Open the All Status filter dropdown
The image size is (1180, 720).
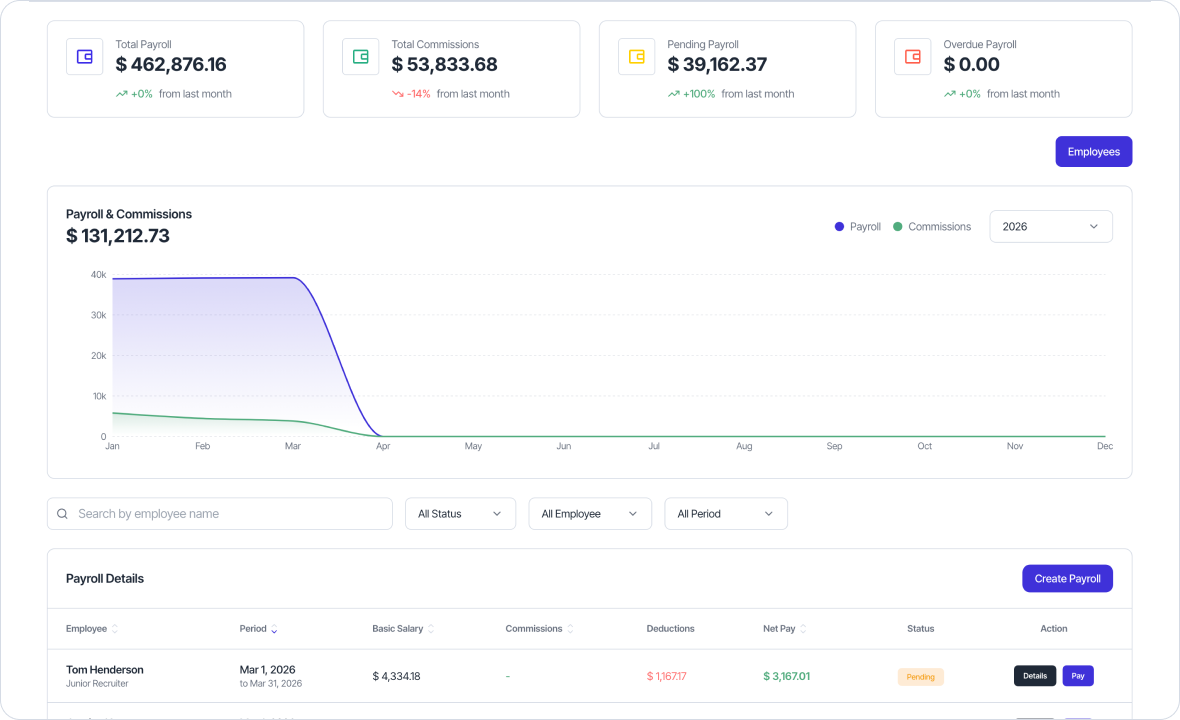click(460, 513)
